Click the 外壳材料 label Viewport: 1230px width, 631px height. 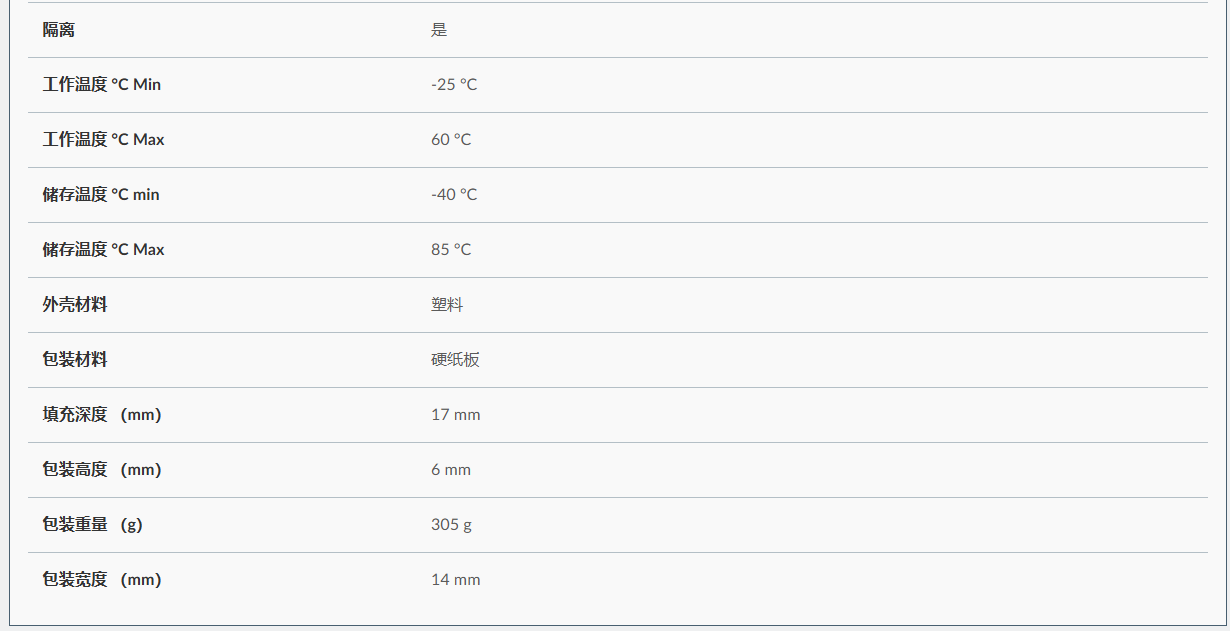click(x=75, y=305)
